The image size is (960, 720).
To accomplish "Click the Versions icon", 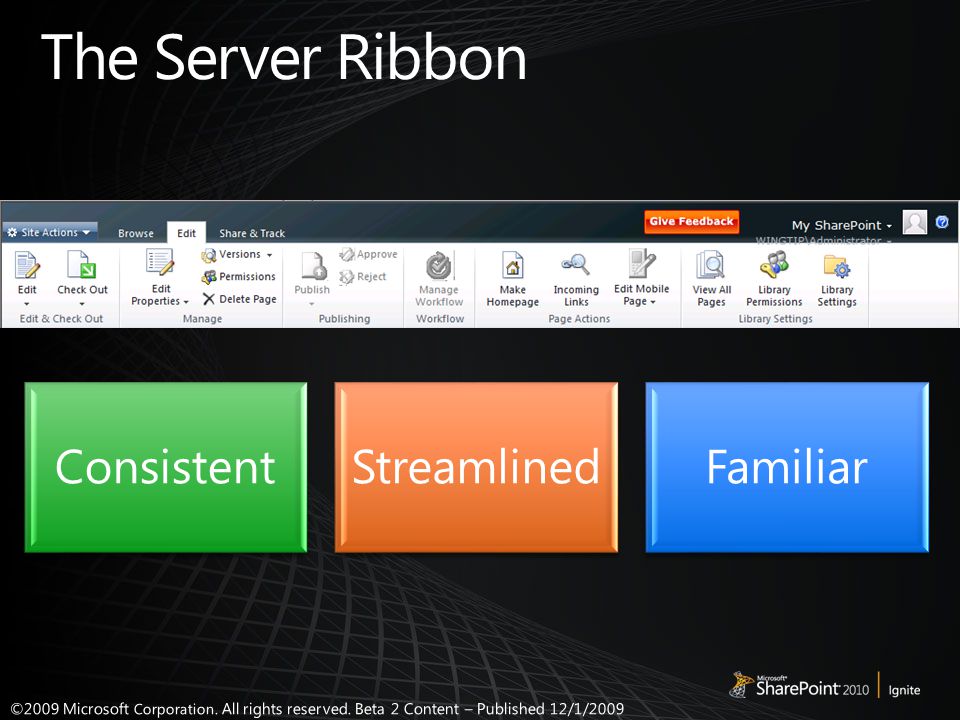I will click(209, 255).
